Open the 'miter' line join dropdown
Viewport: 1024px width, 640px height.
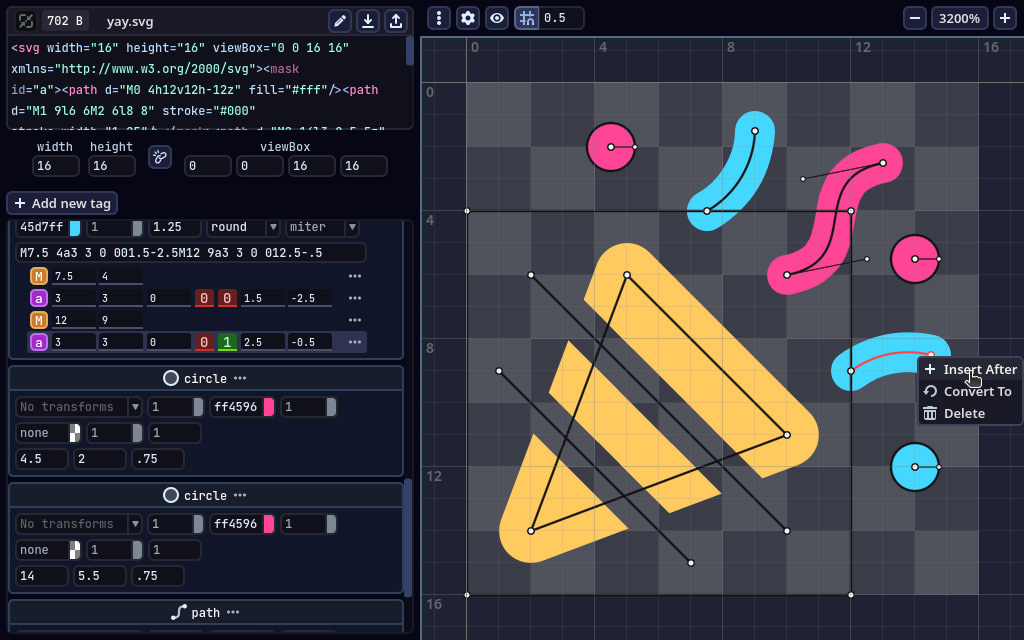[322, 227]
